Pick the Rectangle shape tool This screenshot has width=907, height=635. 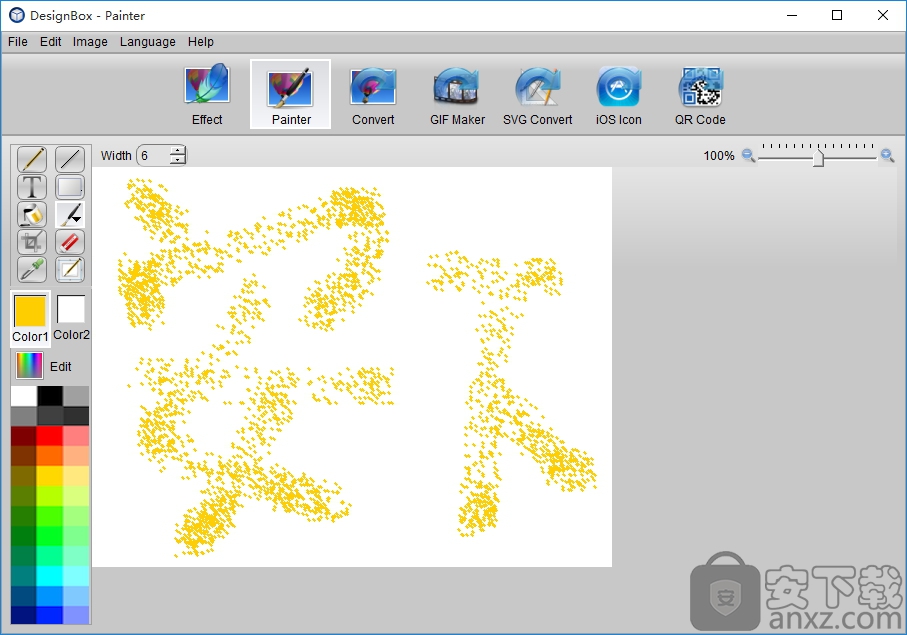pos(70,187)
